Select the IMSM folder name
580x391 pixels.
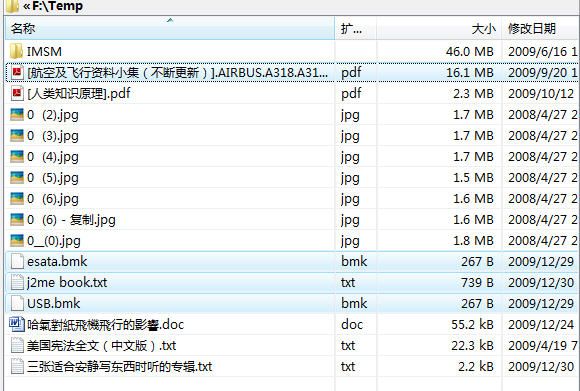click(x=44, y=51)
